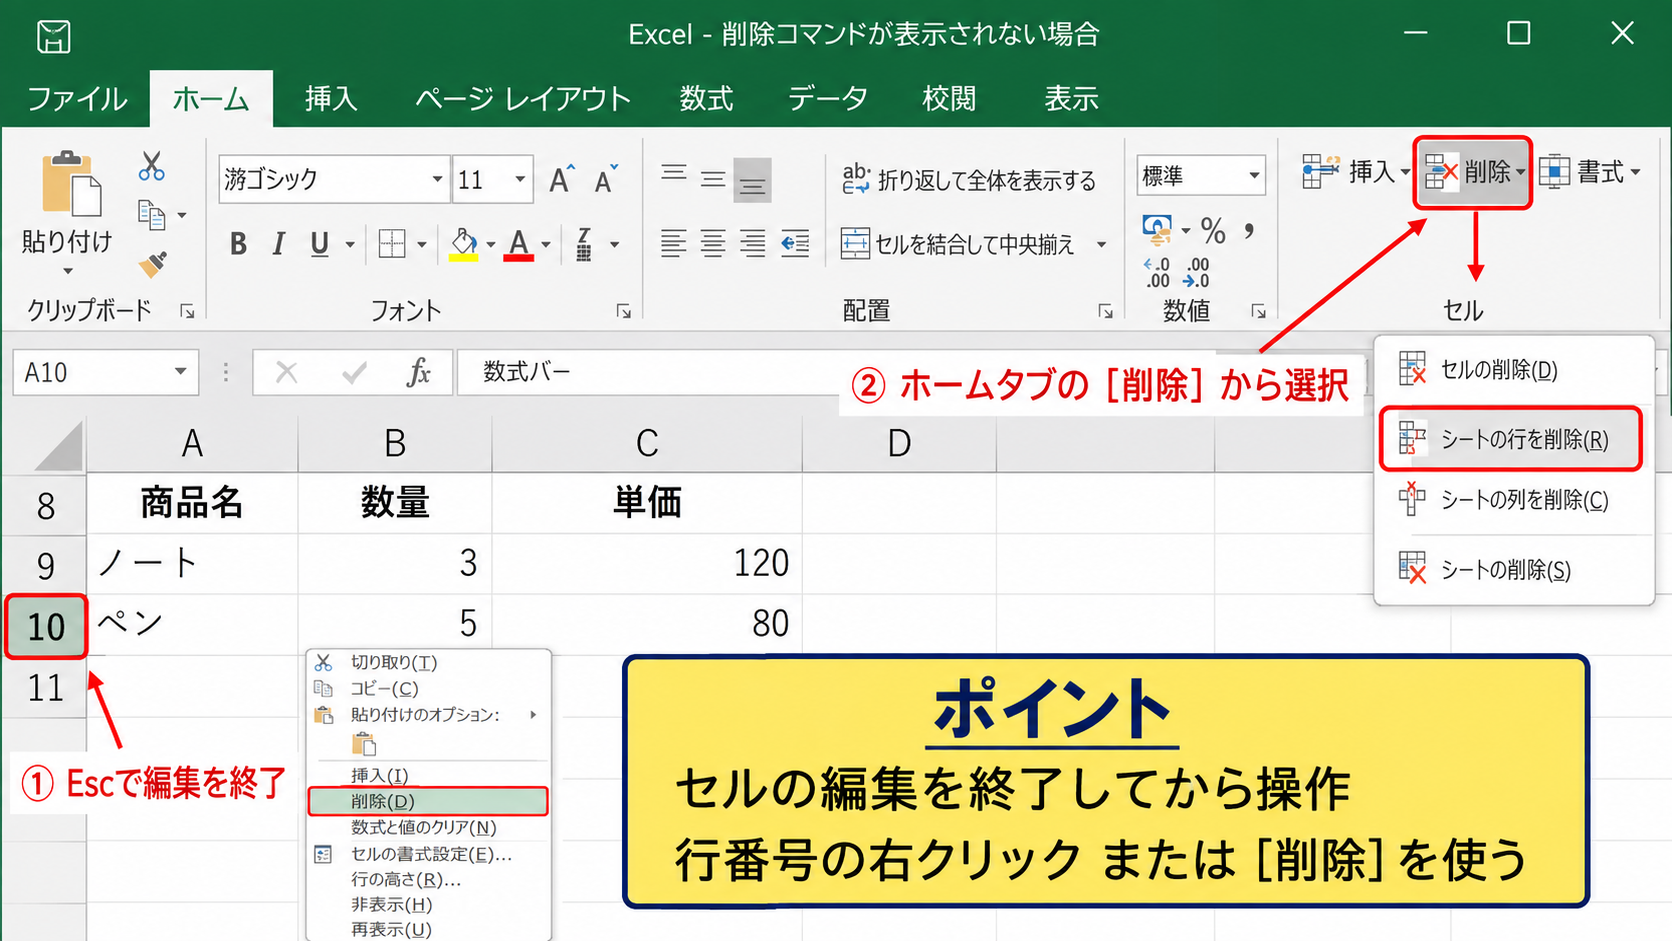Click the Cut scissors icon in ribbon
1672x941 pixels.
pyautogui.click(x=152, y=166)
